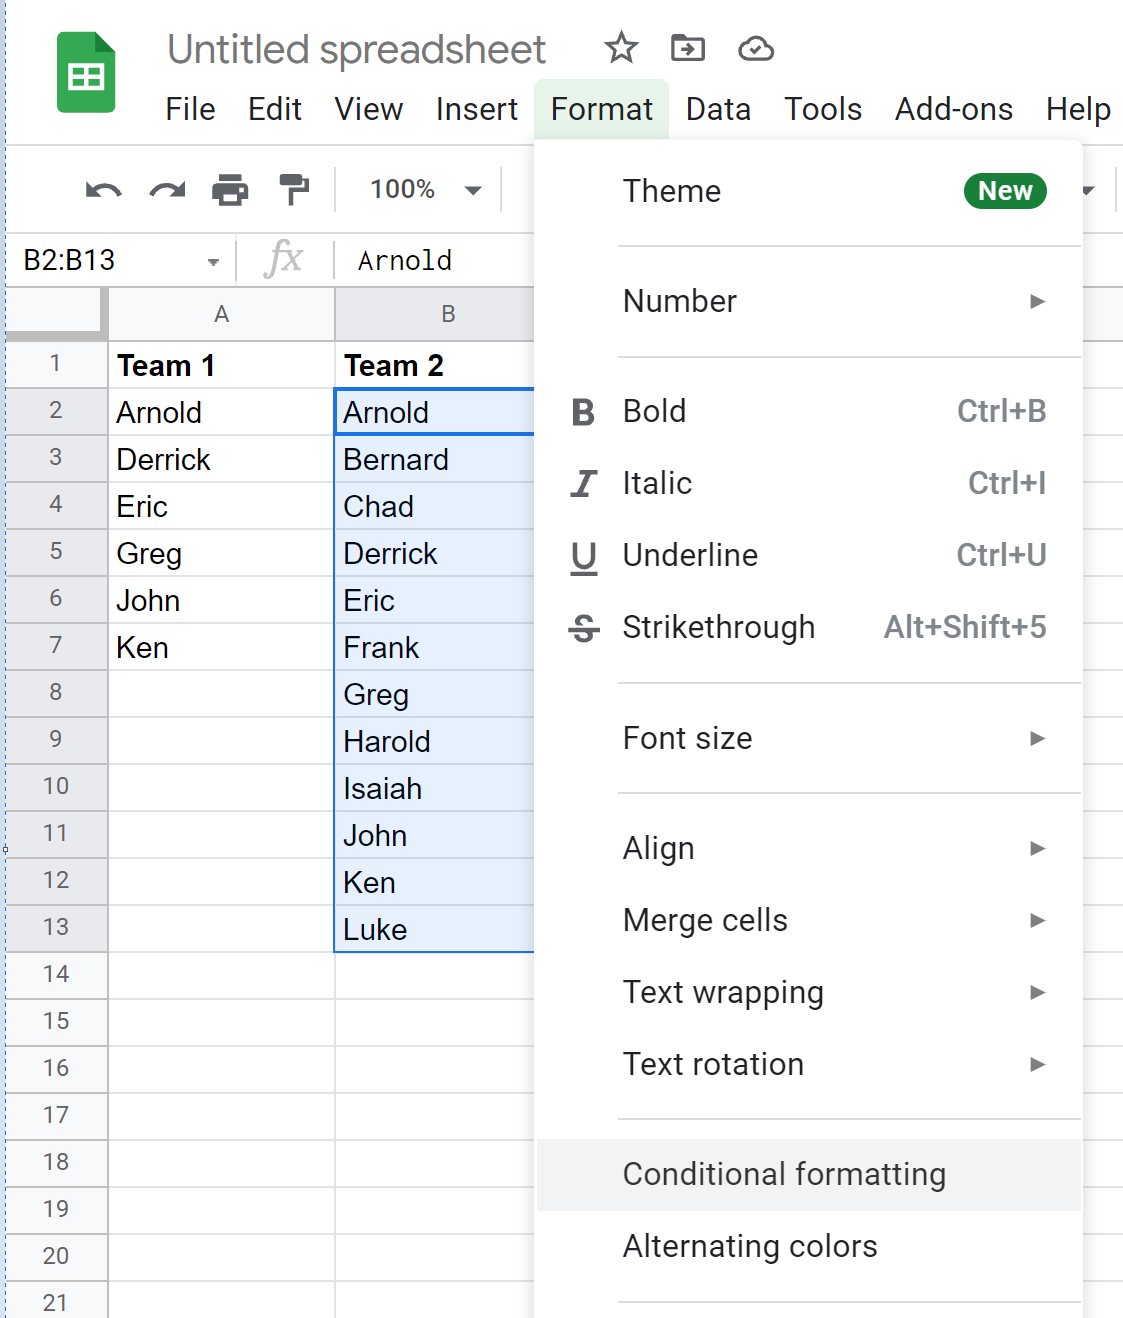Click the Untitled spreadsheet title
Screen dimensions: 1123x1318
(x=356, y=49)
